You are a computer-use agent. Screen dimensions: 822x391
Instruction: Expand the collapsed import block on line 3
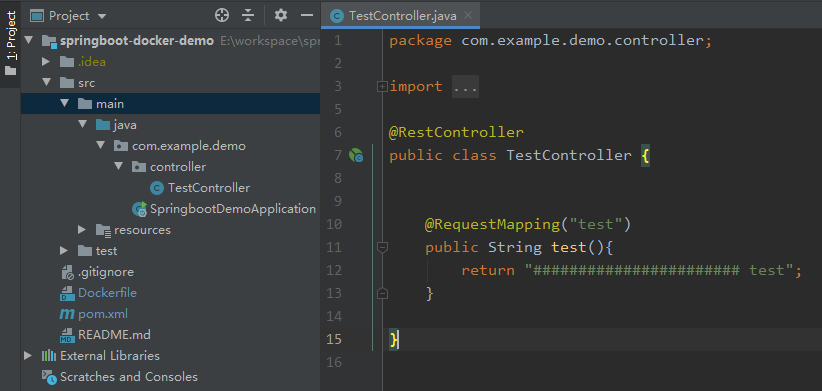382,86
